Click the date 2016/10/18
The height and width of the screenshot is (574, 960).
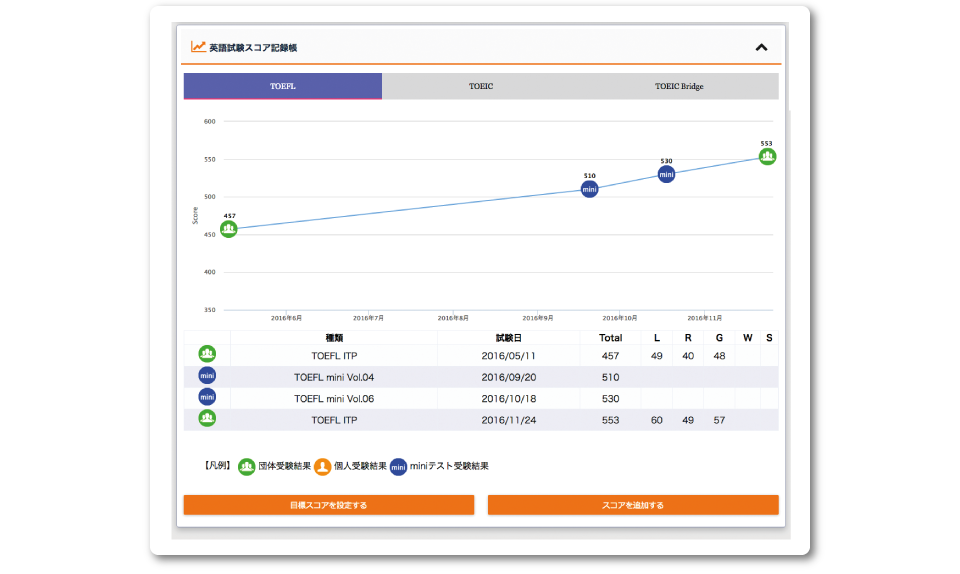[x=509, y=398]
